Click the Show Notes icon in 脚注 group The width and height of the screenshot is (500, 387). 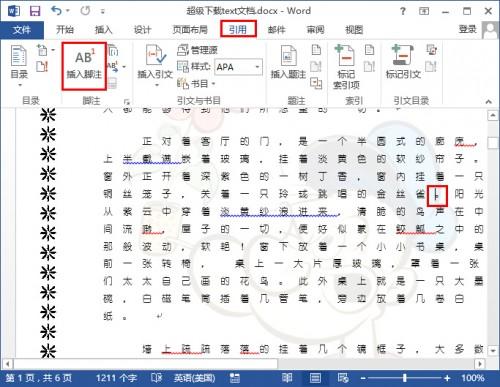tap(112, 82)
